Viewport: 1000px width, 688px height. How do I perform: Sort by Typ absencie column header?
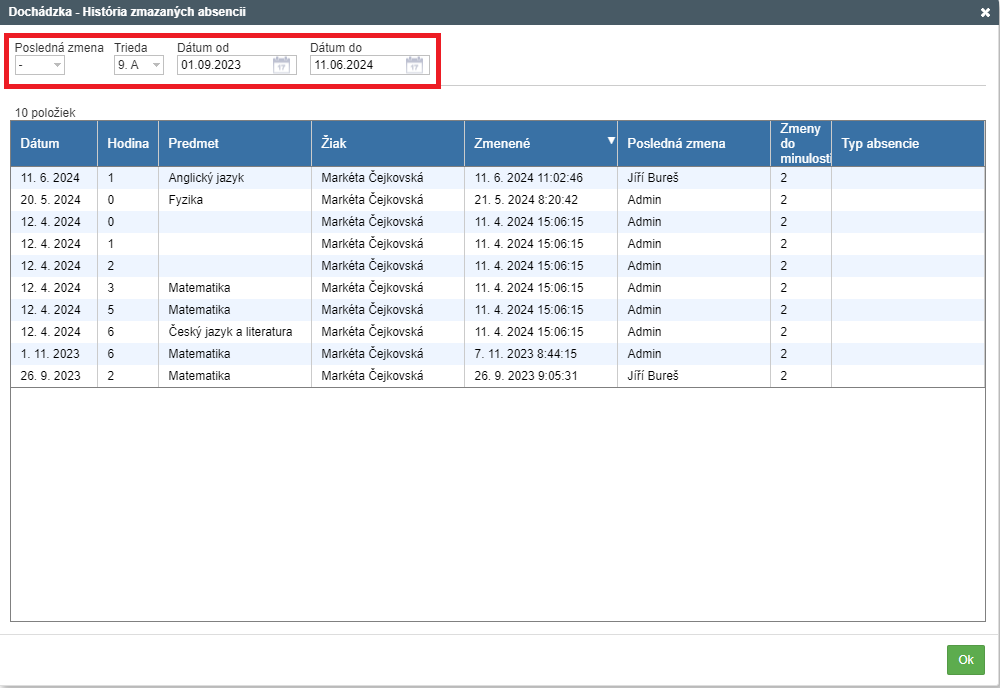pos(908,143)
